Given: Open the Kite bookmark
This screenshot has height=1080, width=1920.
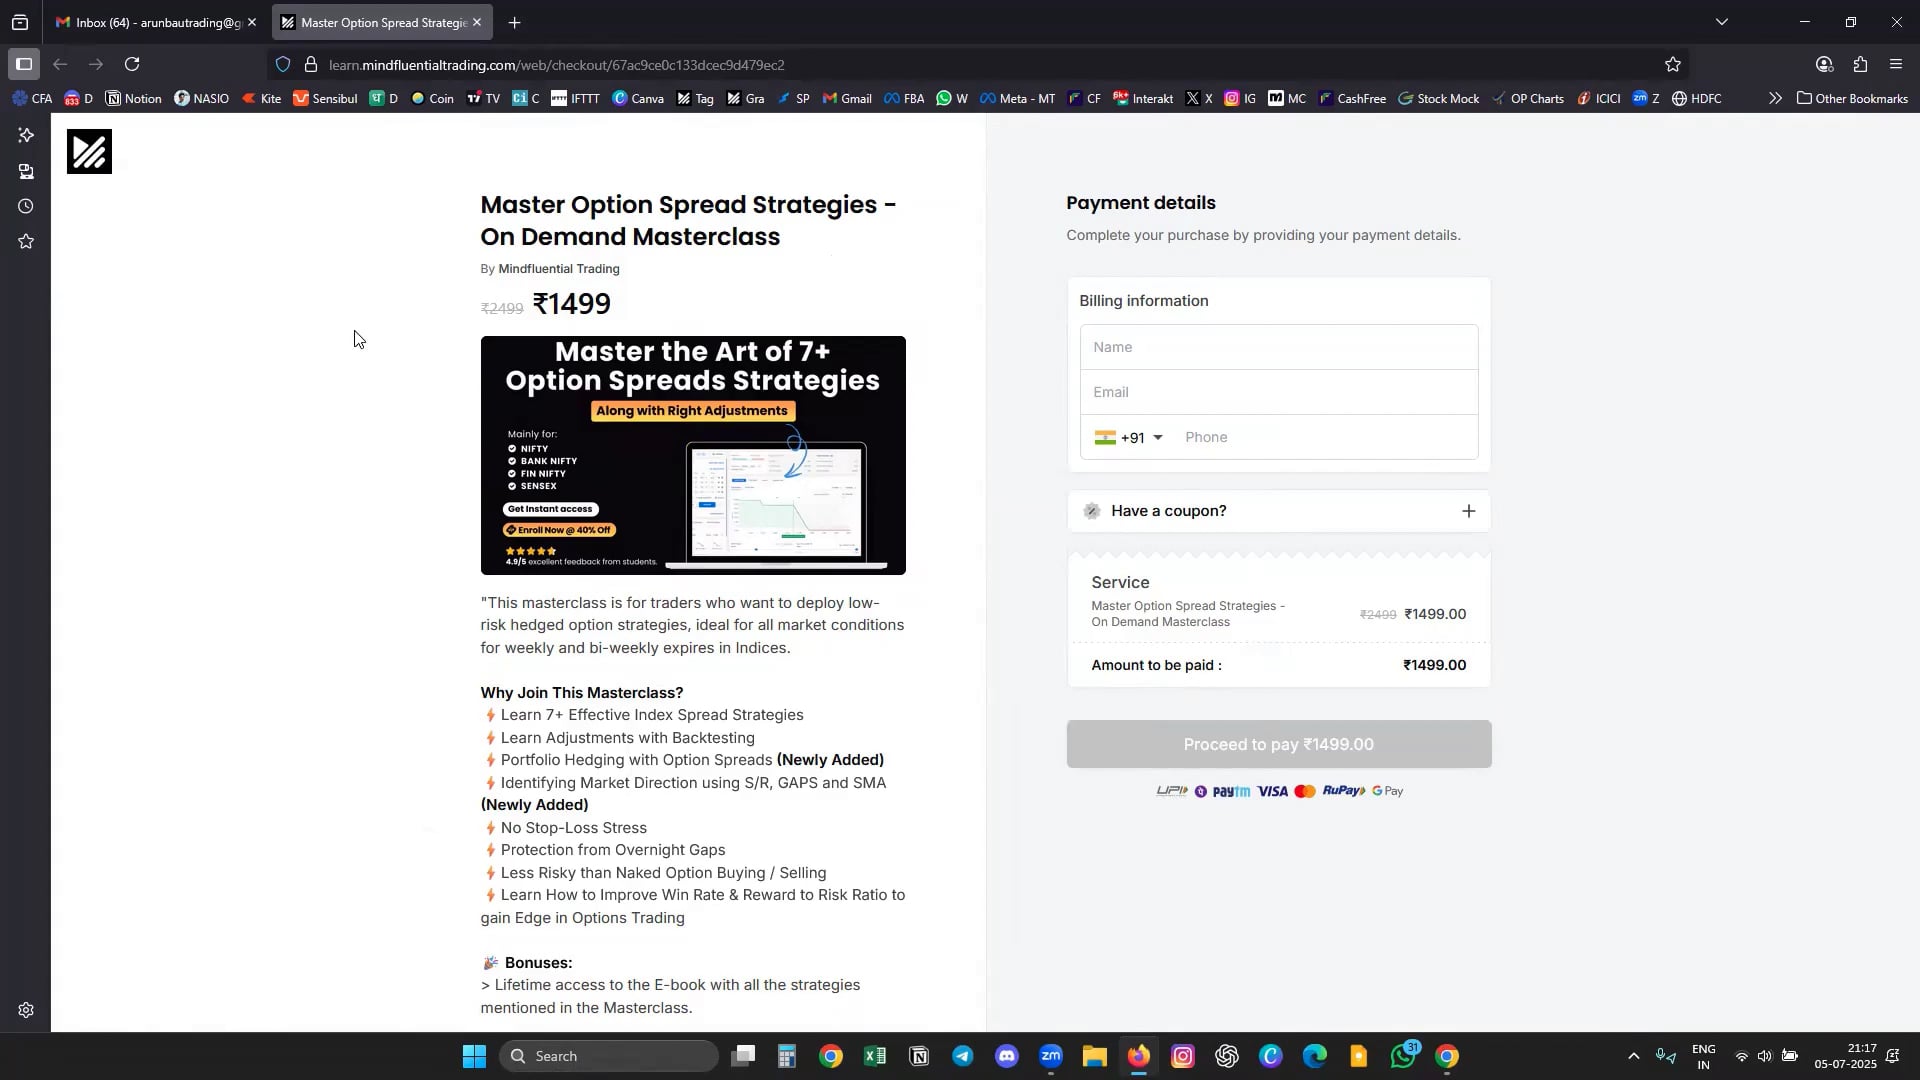Looking at the screenshot, I should coord(262,98).
